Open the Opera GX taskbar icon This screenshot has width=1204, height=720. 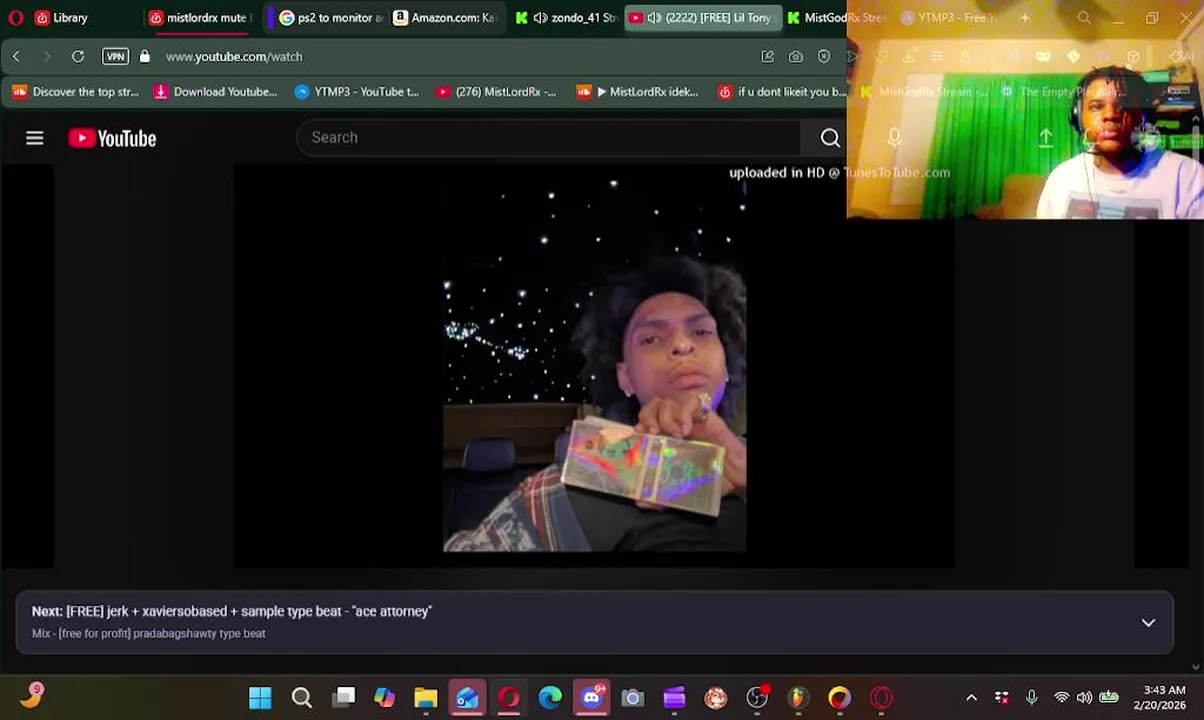point(509,698)
